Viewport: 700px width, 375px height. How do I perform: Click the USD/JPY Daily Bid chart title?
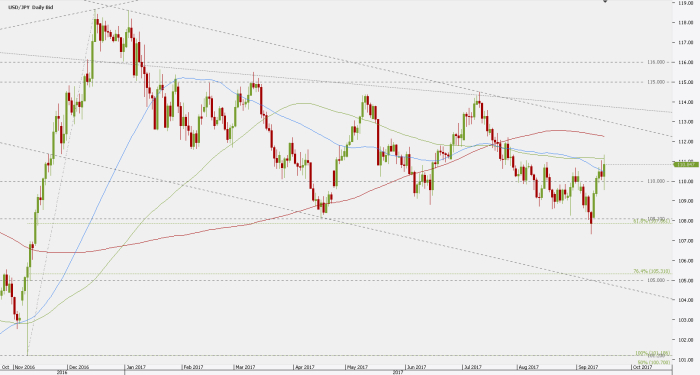(x=30, y=8)
